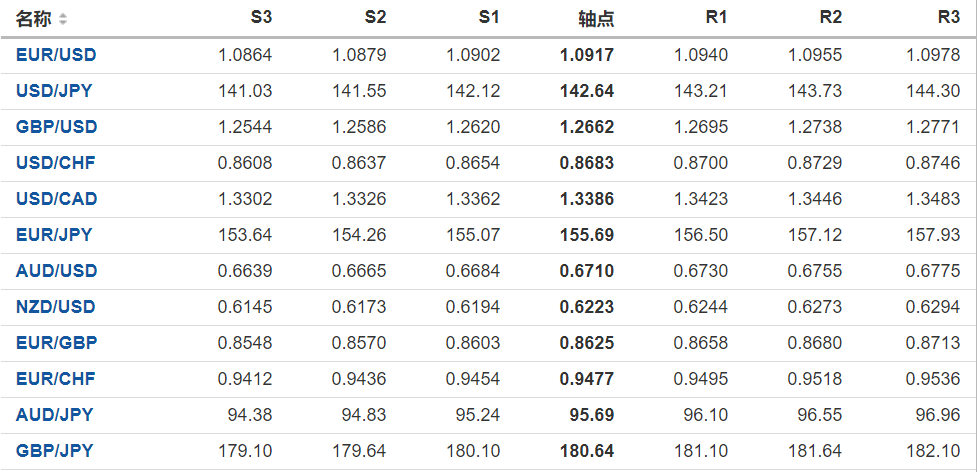980x472 pixels.
Task: Open the GBP/JPY currency pair link
Action: point(54,451)
